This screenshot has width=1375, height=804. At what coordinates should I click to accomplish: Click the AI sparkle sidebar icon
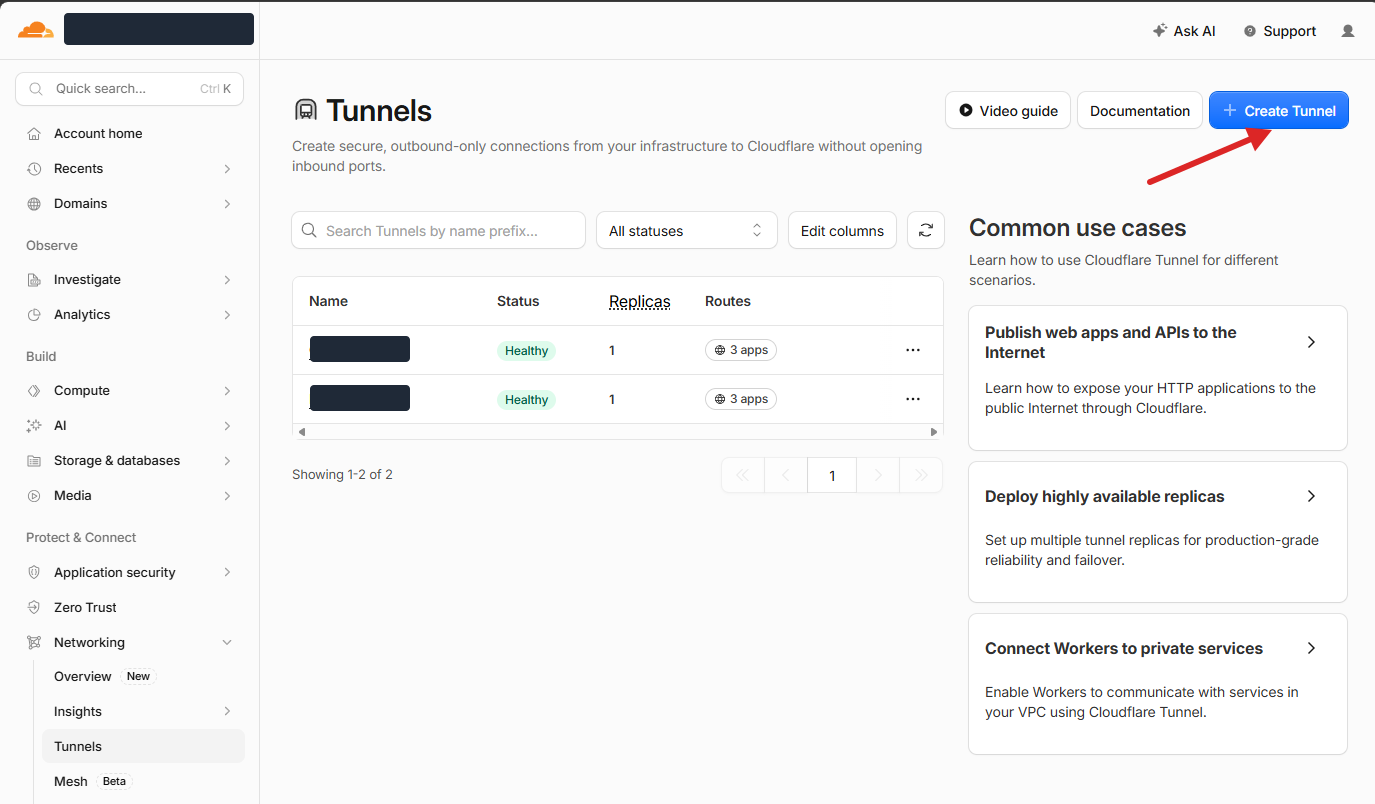point(34,426)
